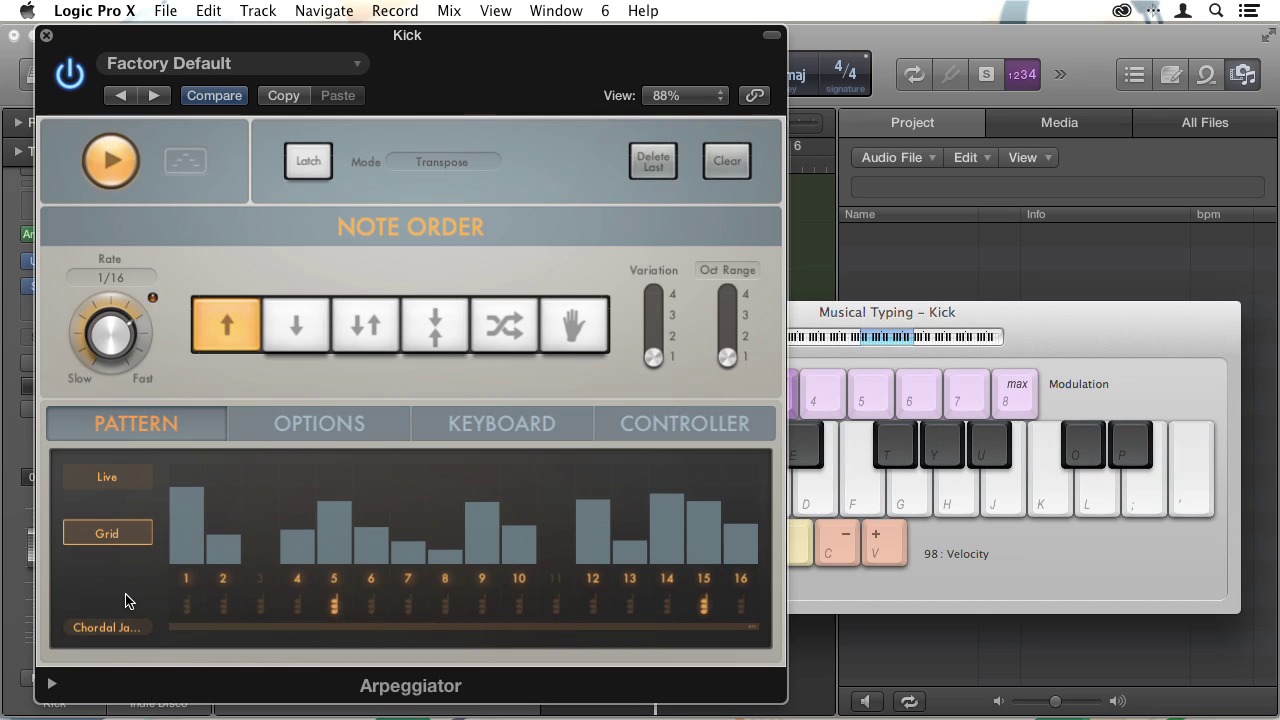Screen dimensions: 1280x720
Task: Click the plug-in link chain icon
Action: pyautogui.click(x=755, y=95)
